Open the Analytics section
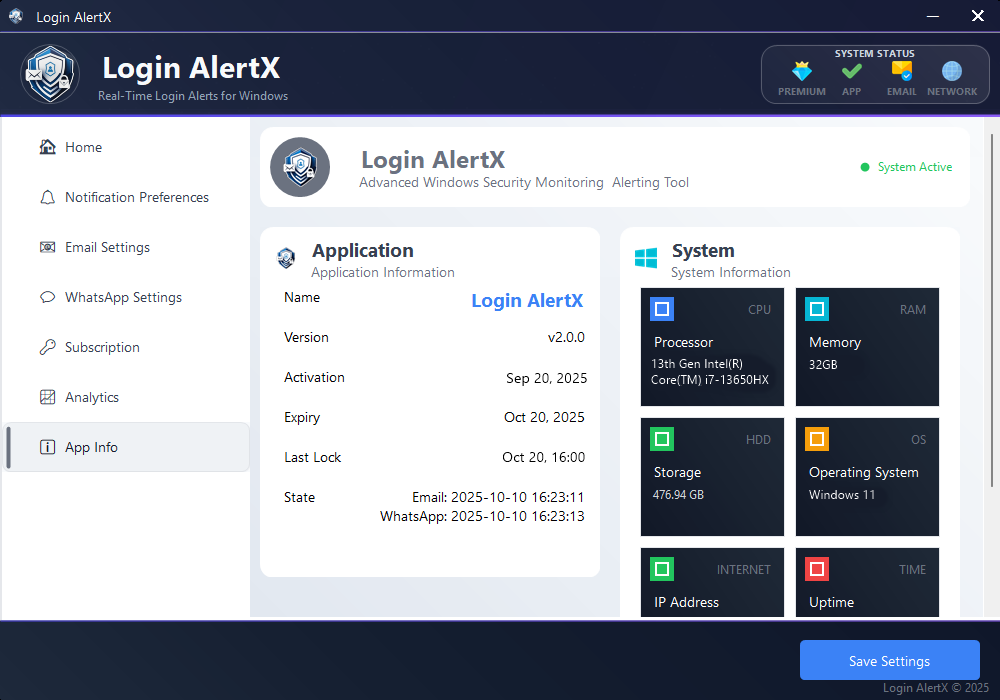 [x=126, y=397]
